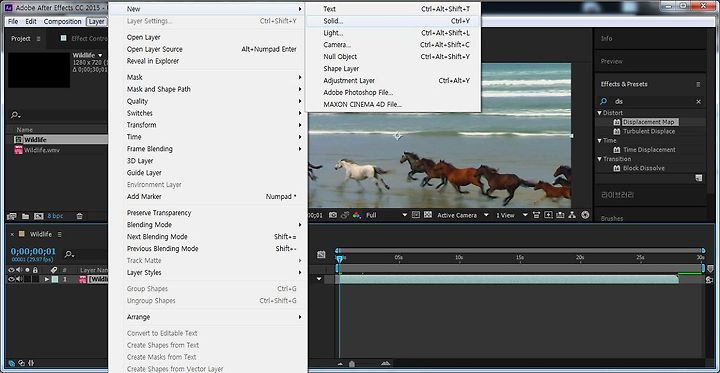
Task: Click Open Layer menu entry
Action: tap(208, 37)
